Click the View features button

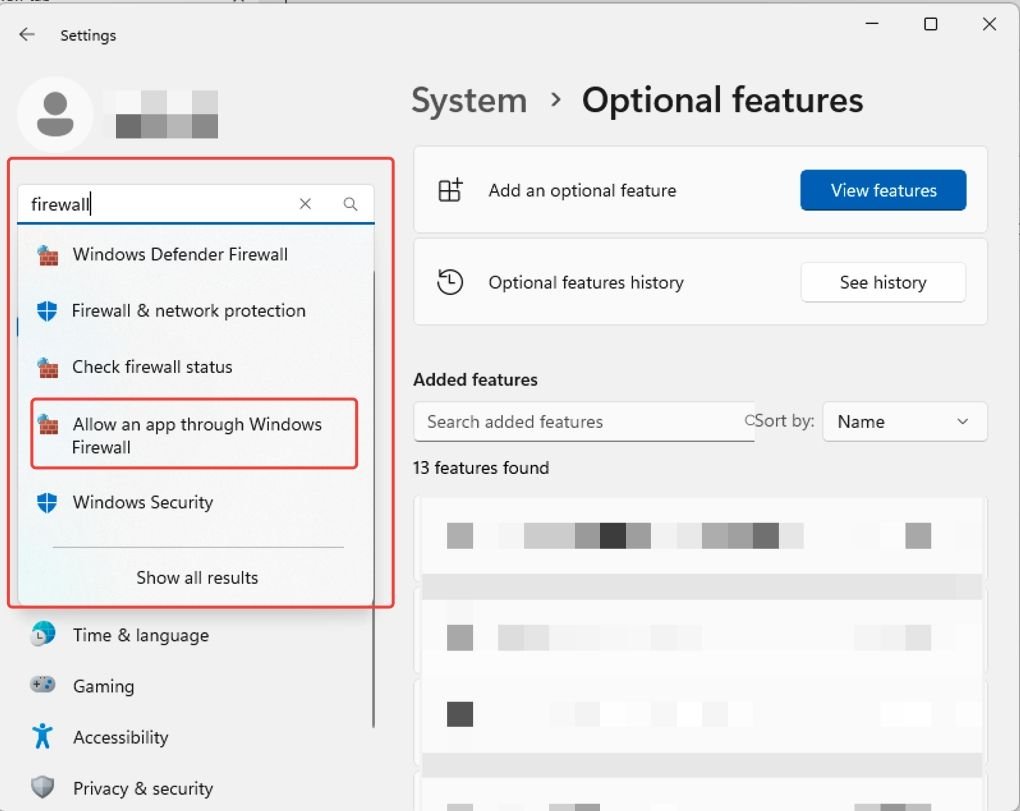pos(883,190)
